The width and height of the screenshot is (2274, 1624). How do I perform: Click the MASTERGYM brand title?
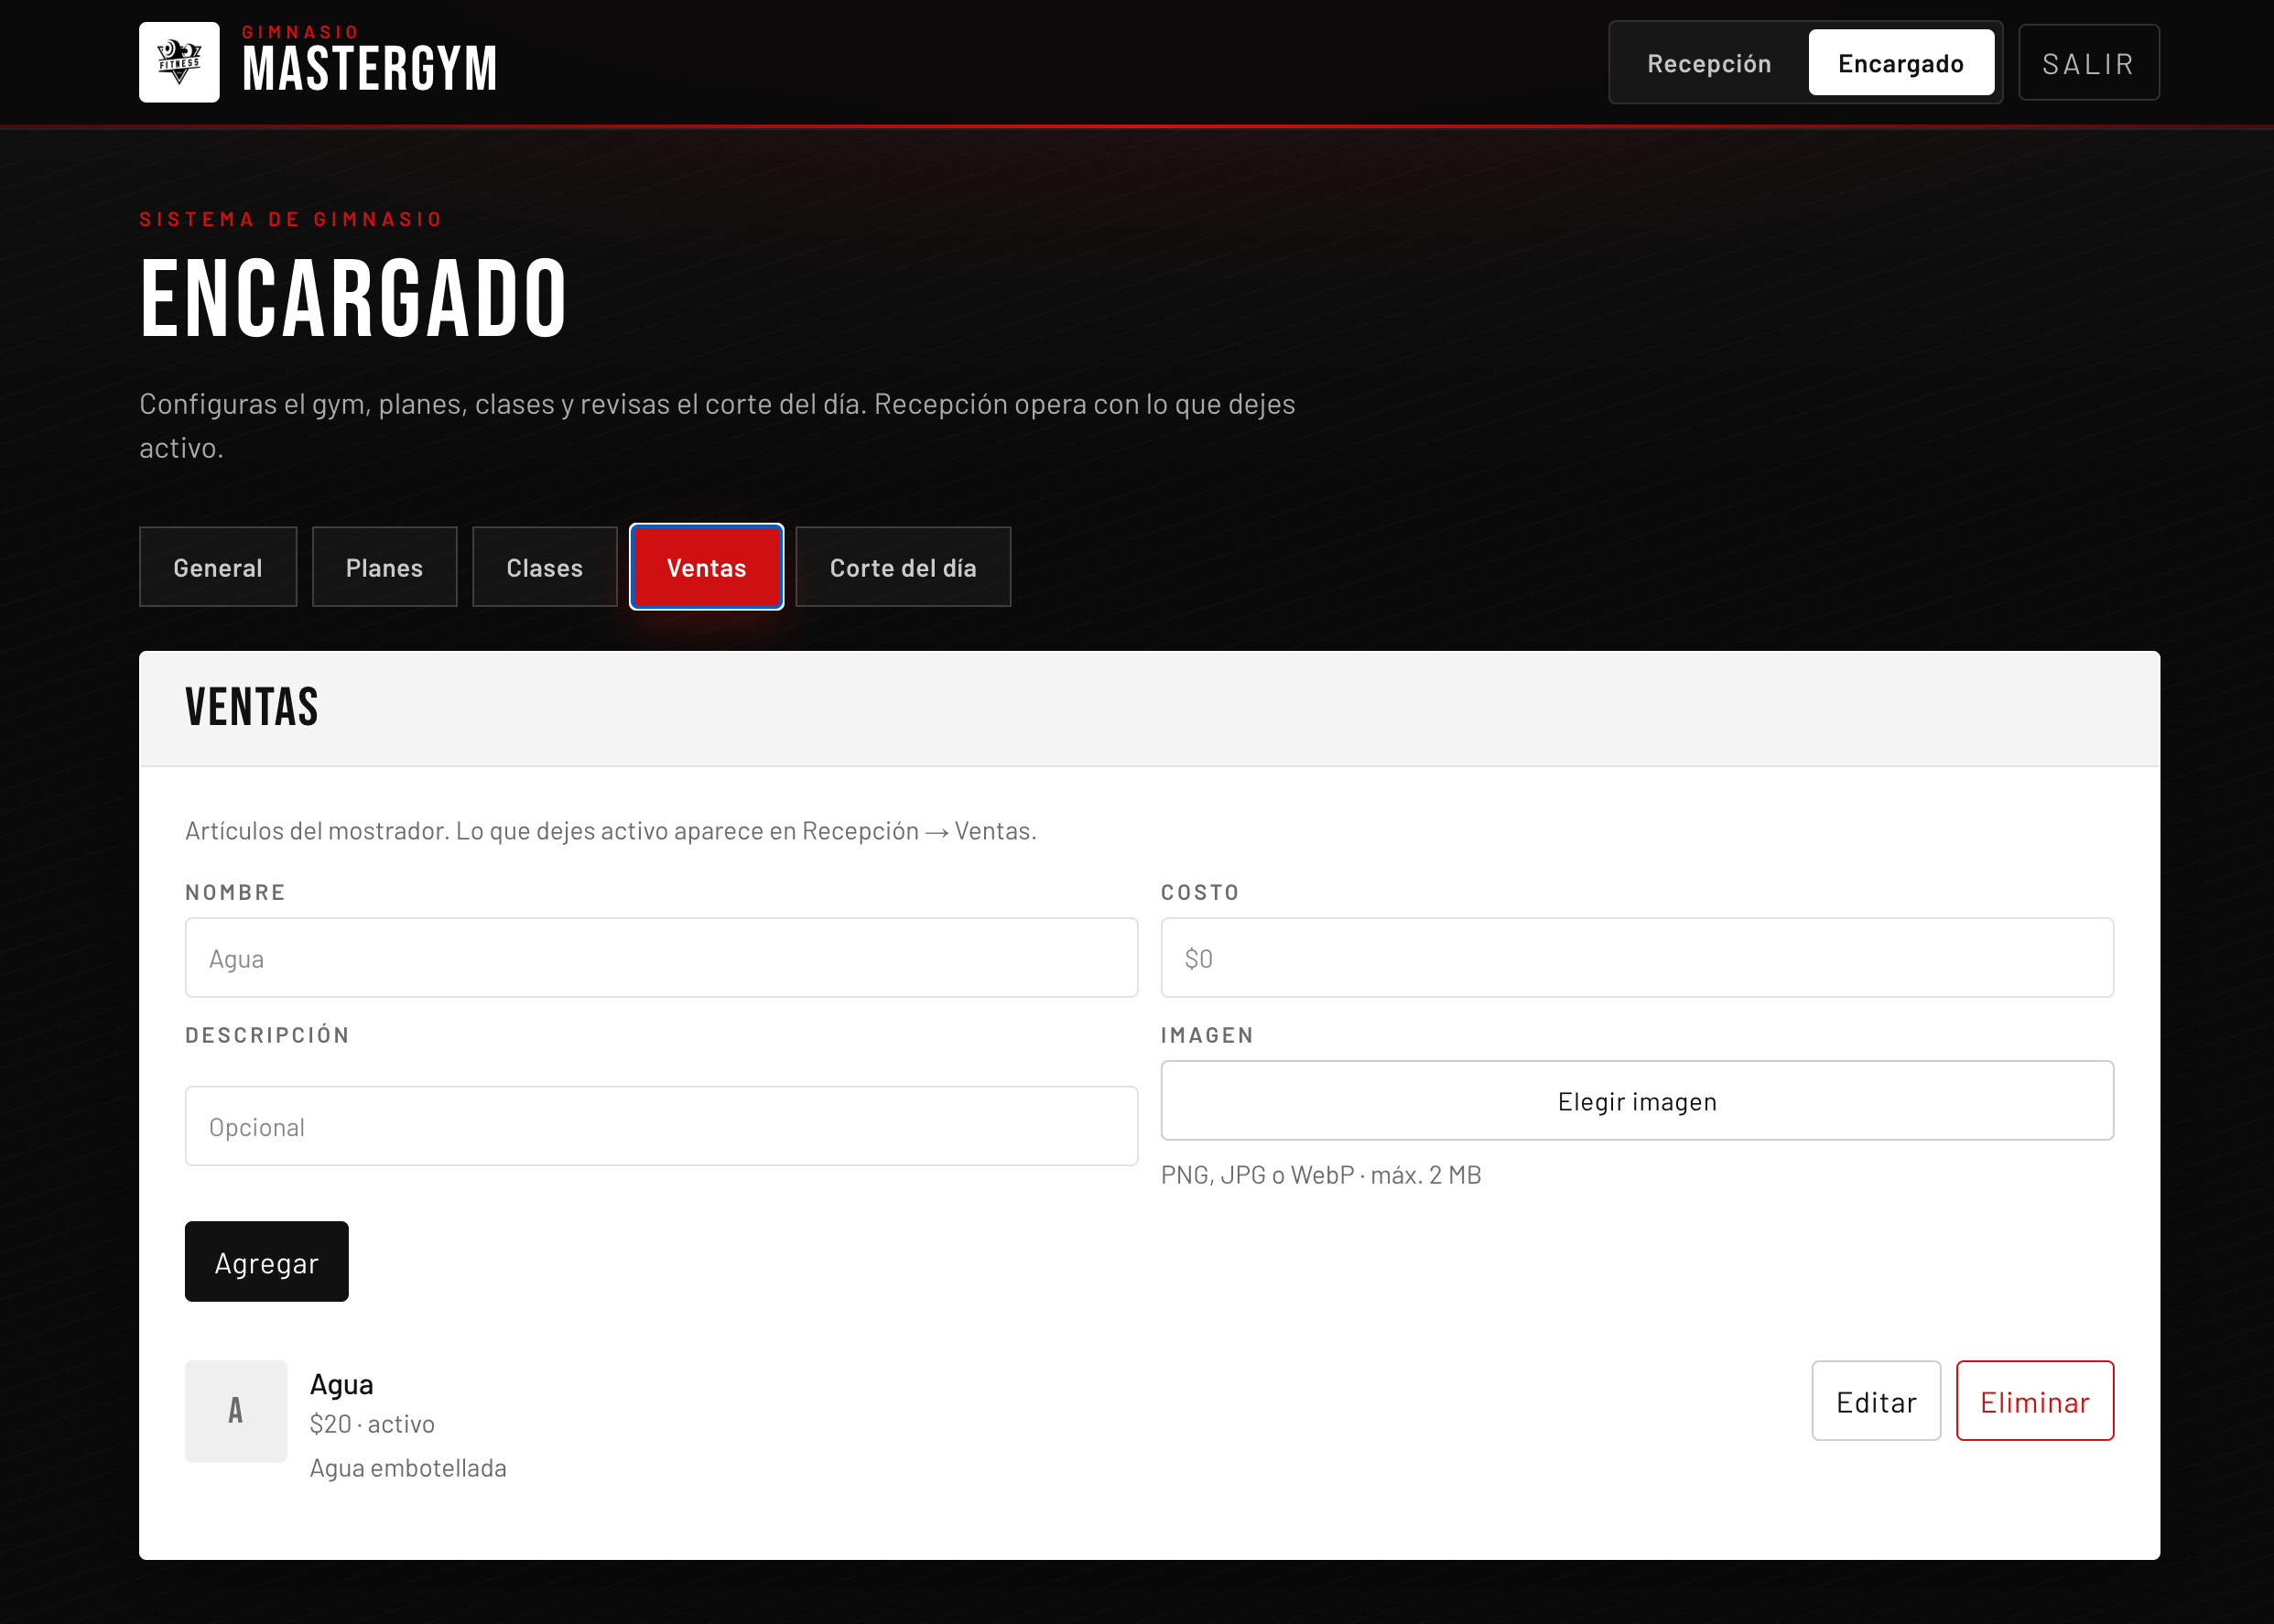[370, 69]
